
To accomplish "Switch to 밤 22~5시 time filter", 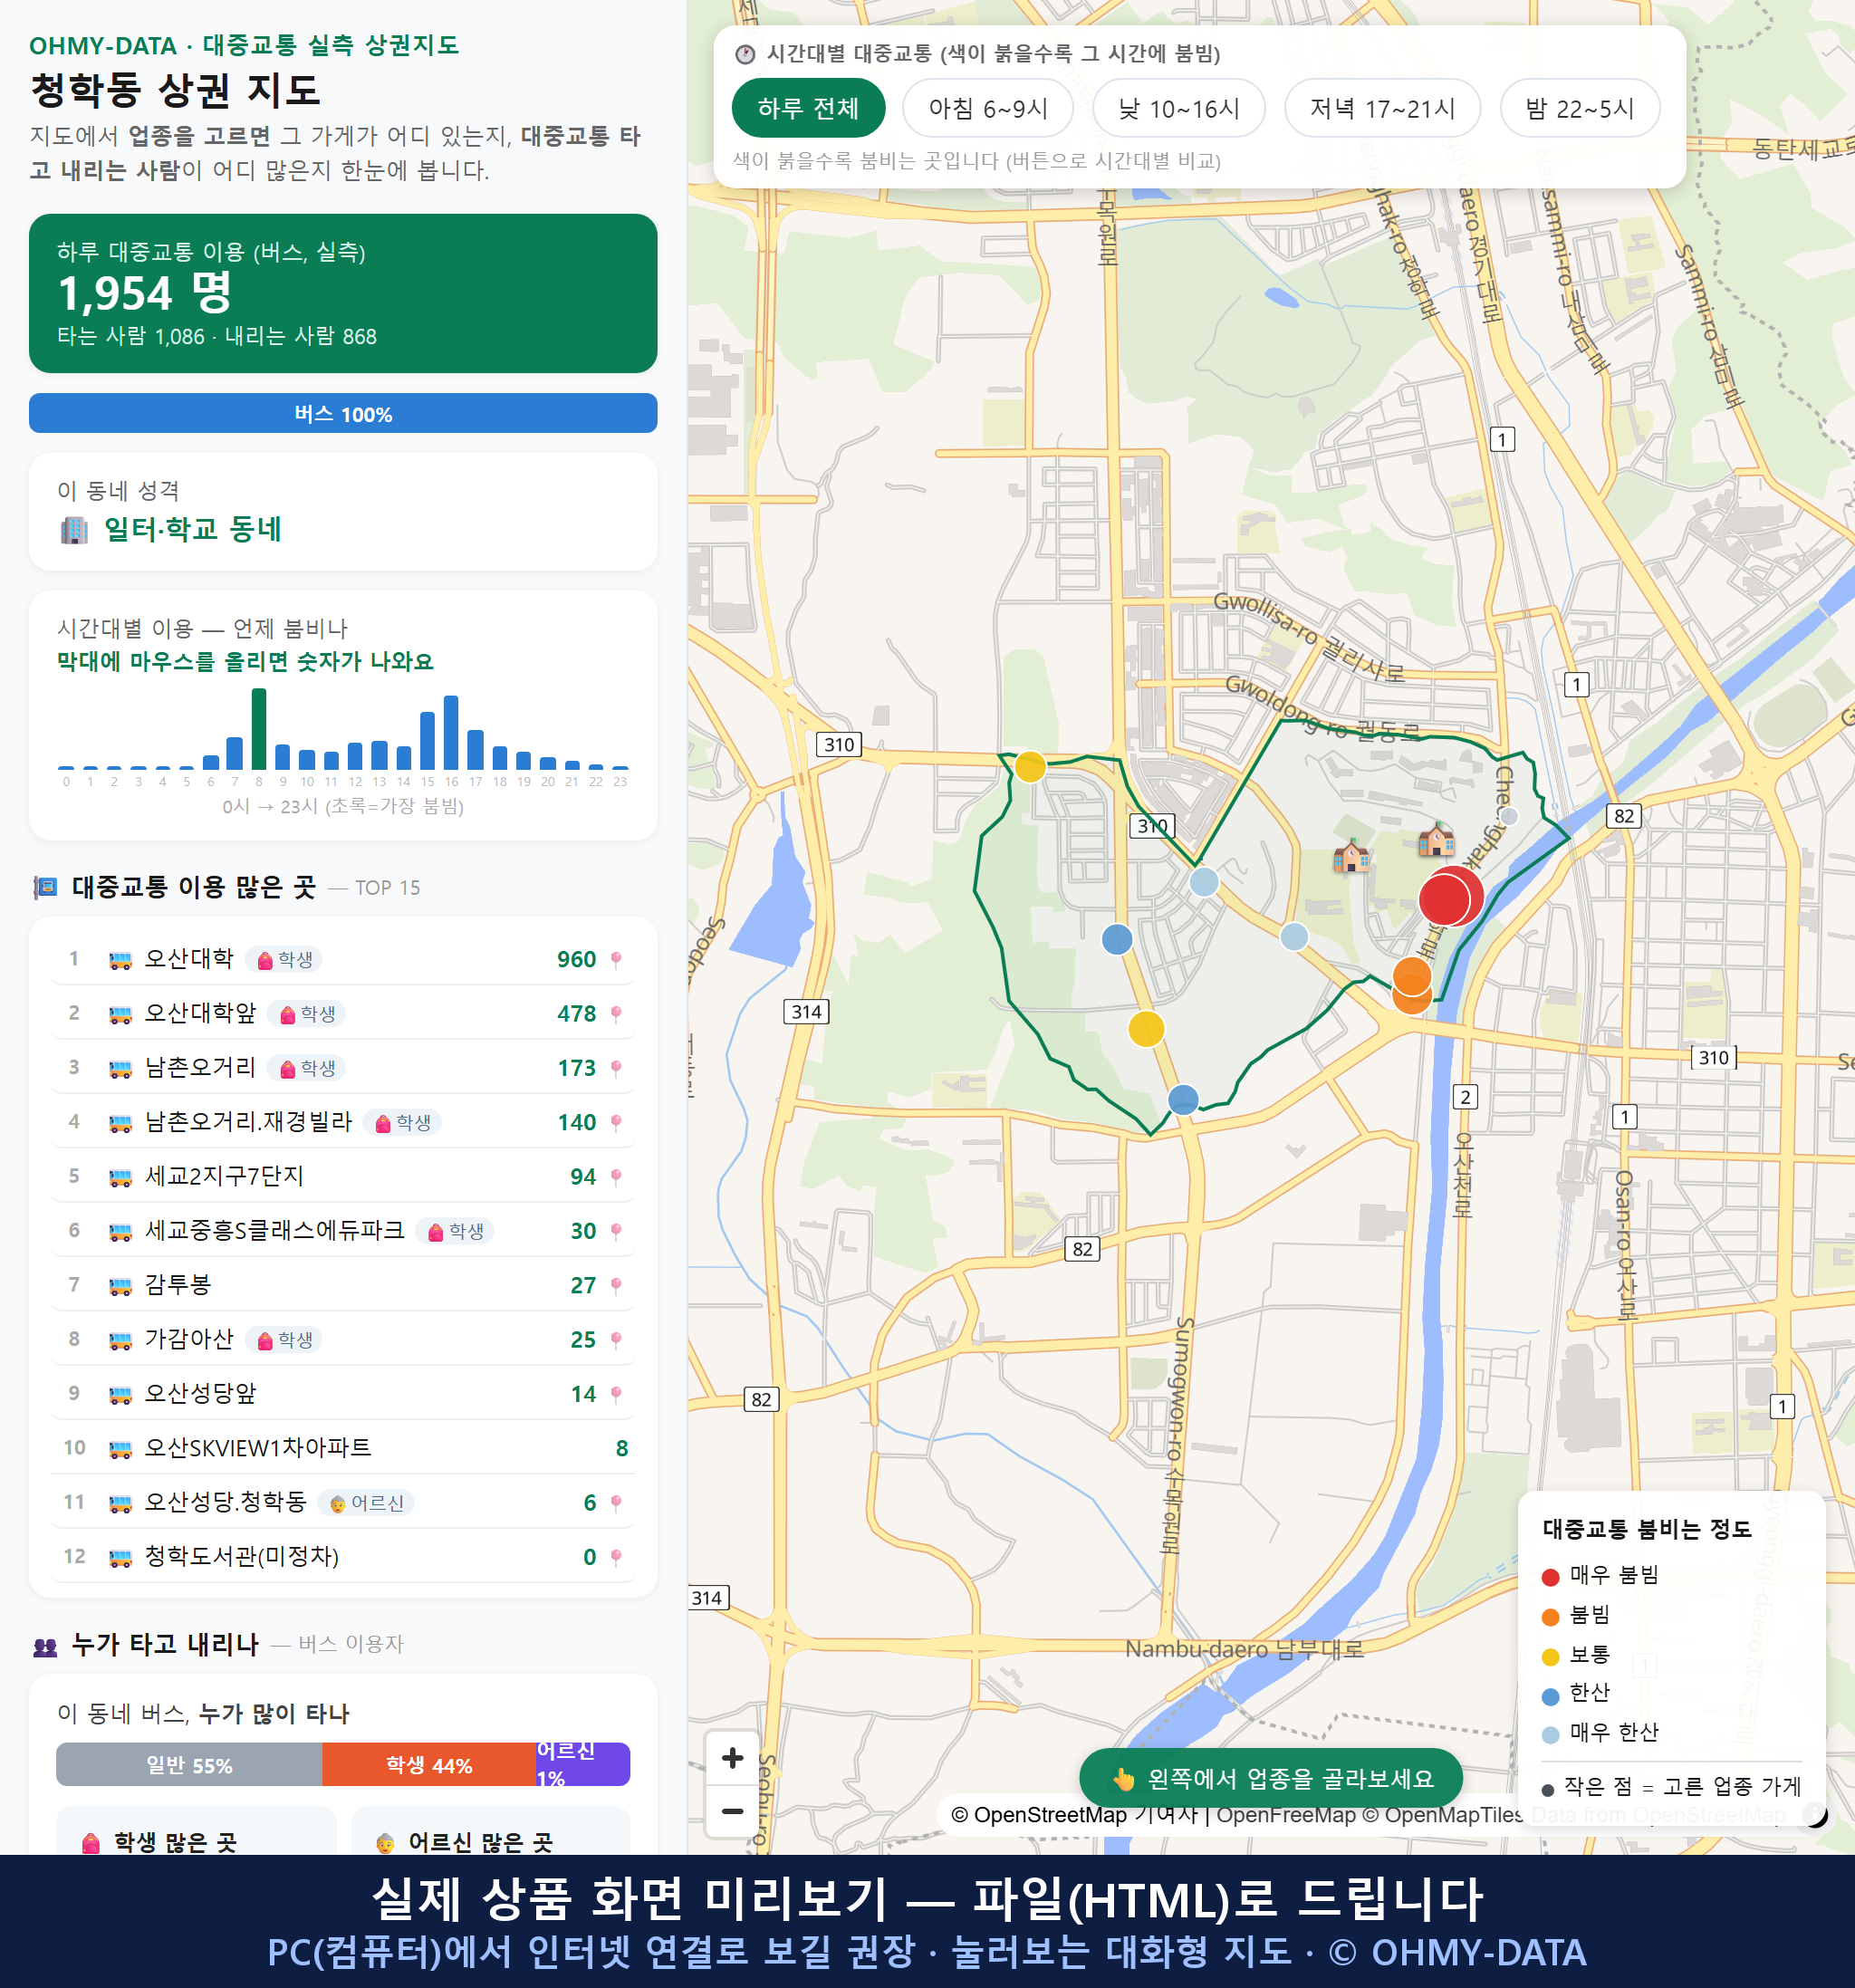I will (x=1579, y=108).
